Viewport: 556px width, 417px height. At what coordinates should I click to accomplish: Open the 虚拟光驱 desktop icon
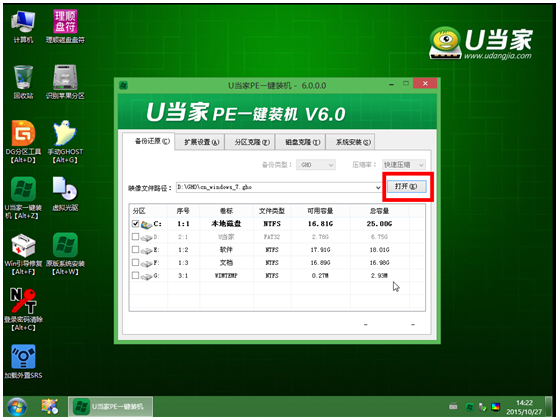[65, 194]
